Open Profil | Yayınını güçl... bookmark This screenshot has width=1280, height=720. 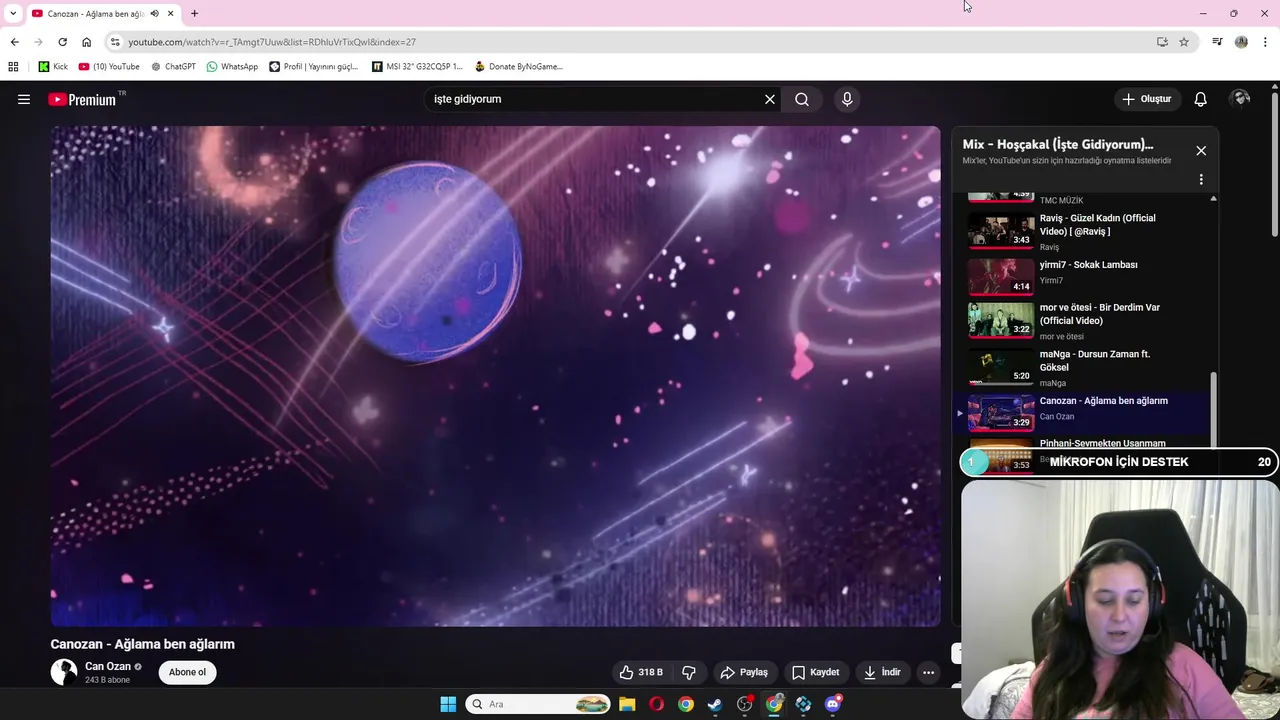[x=313, y=67]
